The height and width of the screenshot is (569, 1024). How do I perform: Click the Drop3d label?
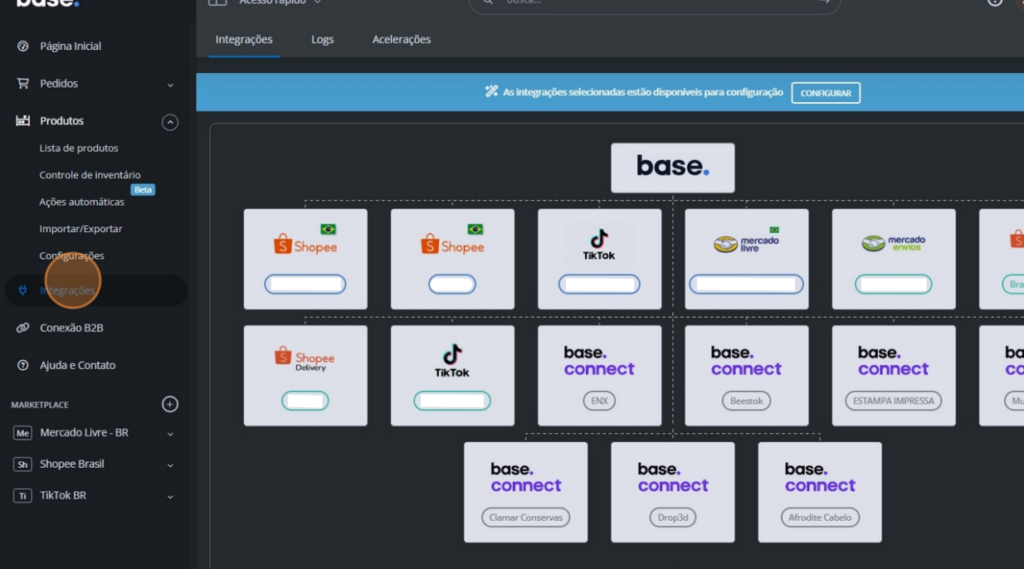pyautogui.click(x=673, y=517)
